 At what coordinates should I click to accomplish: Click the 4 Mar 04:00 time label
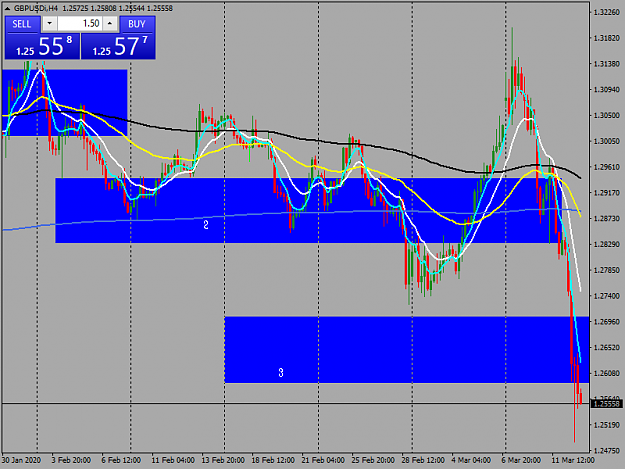click(x=471, y=460)
